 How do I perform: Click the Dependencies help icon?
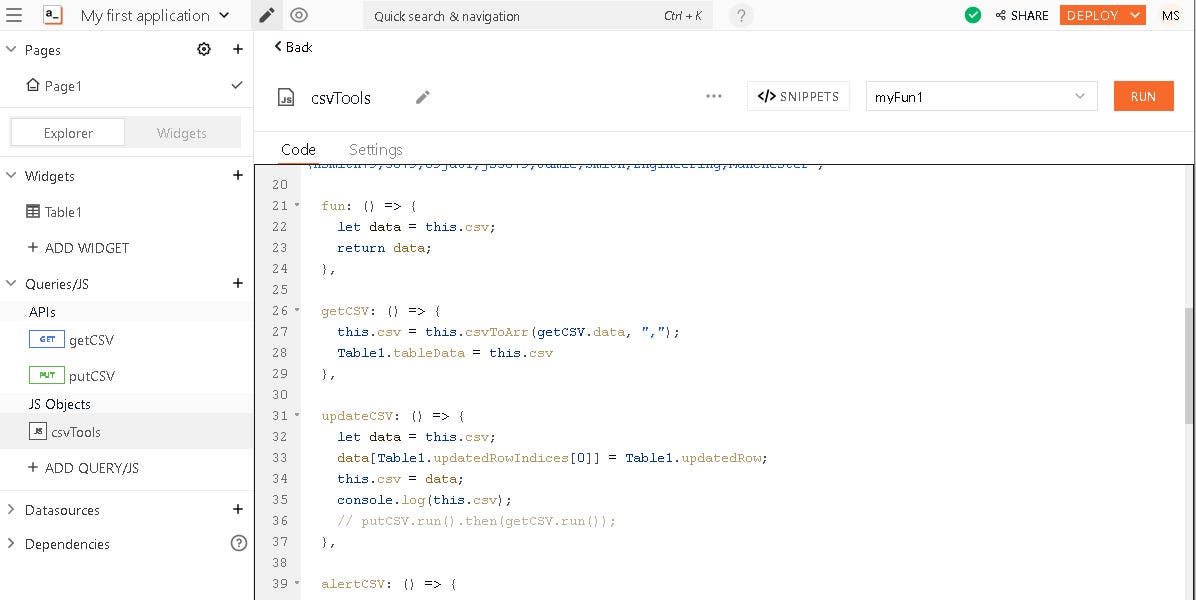point(239,543)
